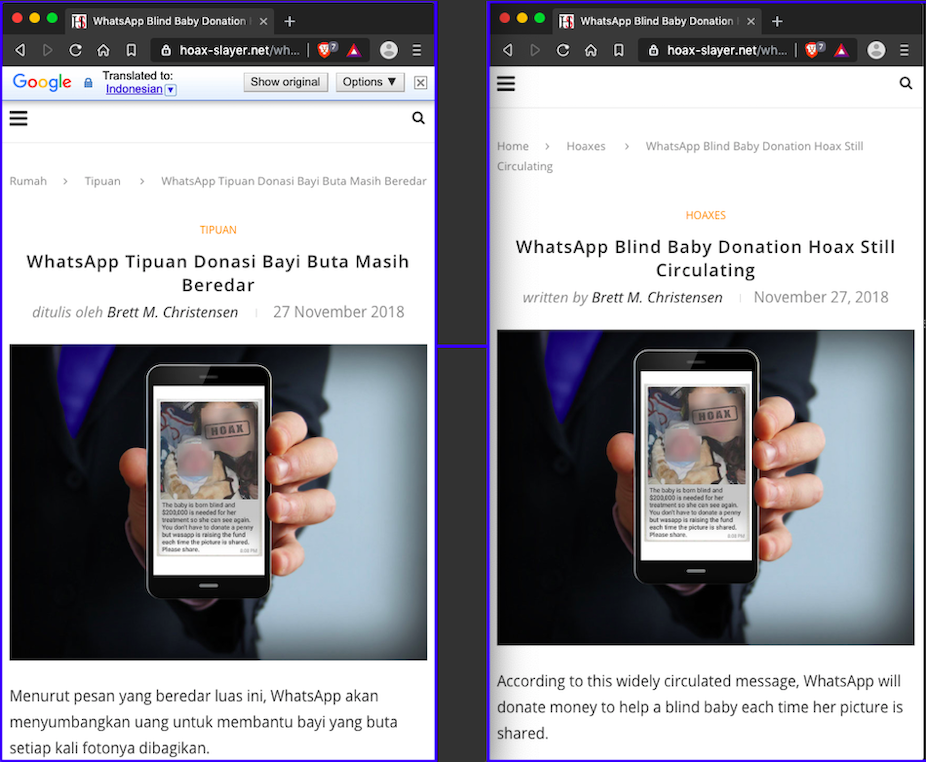Viewport: 926px width, 762px height.
Task: Change the Indonesian translation language
Action: (x=141, y=89)
